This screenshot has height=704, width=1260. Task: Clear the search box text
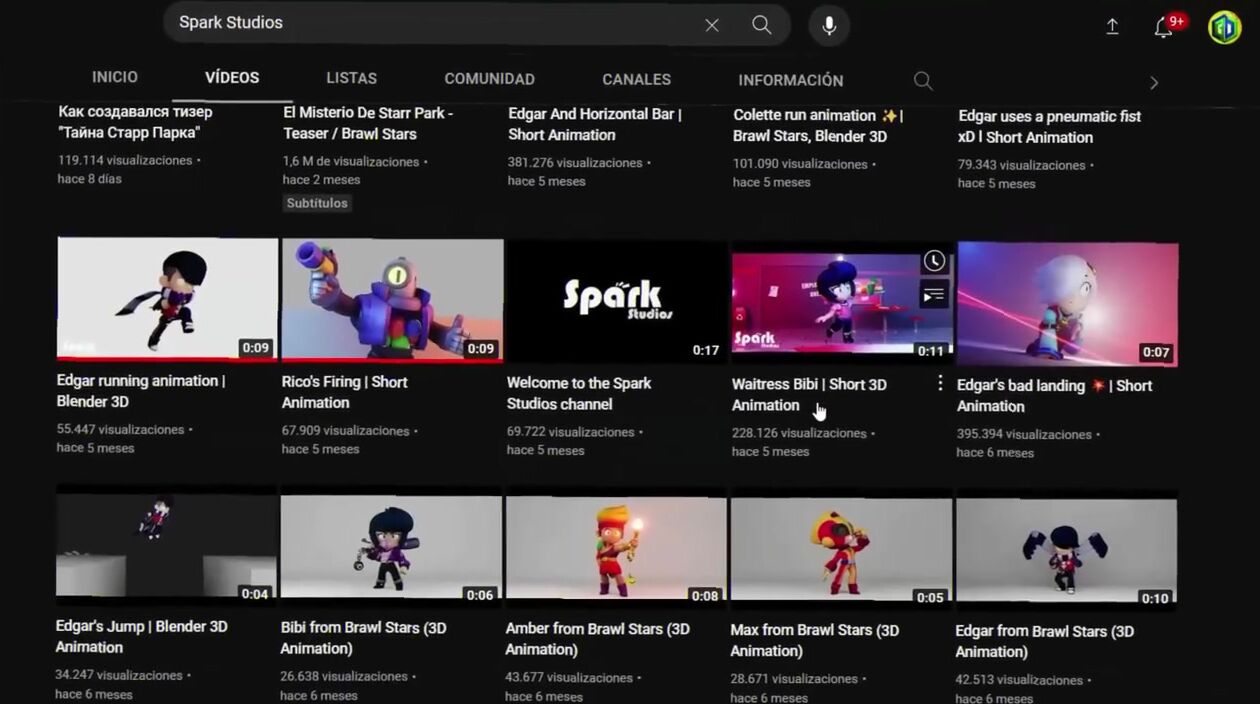coord(712,25)
